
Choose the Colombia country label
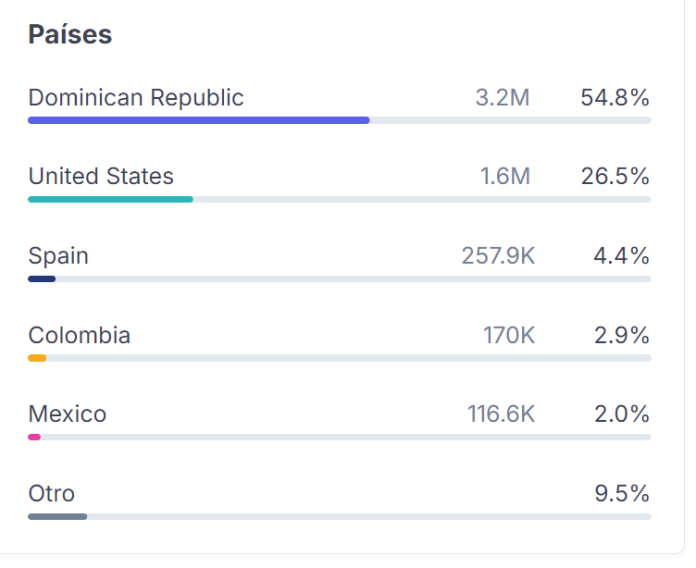pyautogui.click(x=79, y=335)
